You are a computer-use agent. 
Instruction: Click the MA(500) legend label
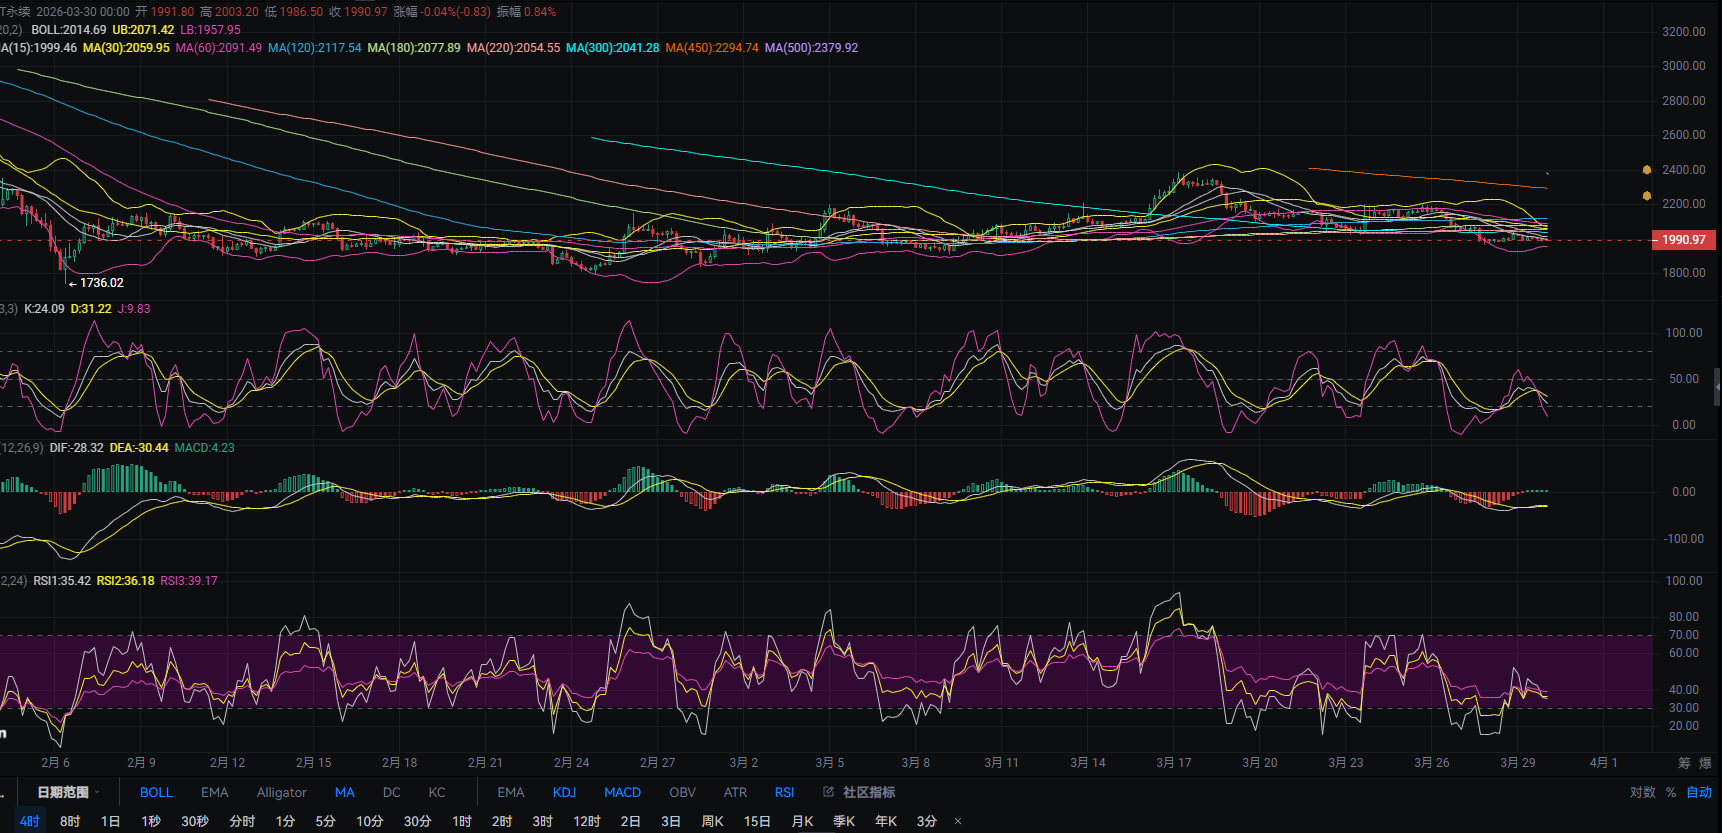[811, 48]
